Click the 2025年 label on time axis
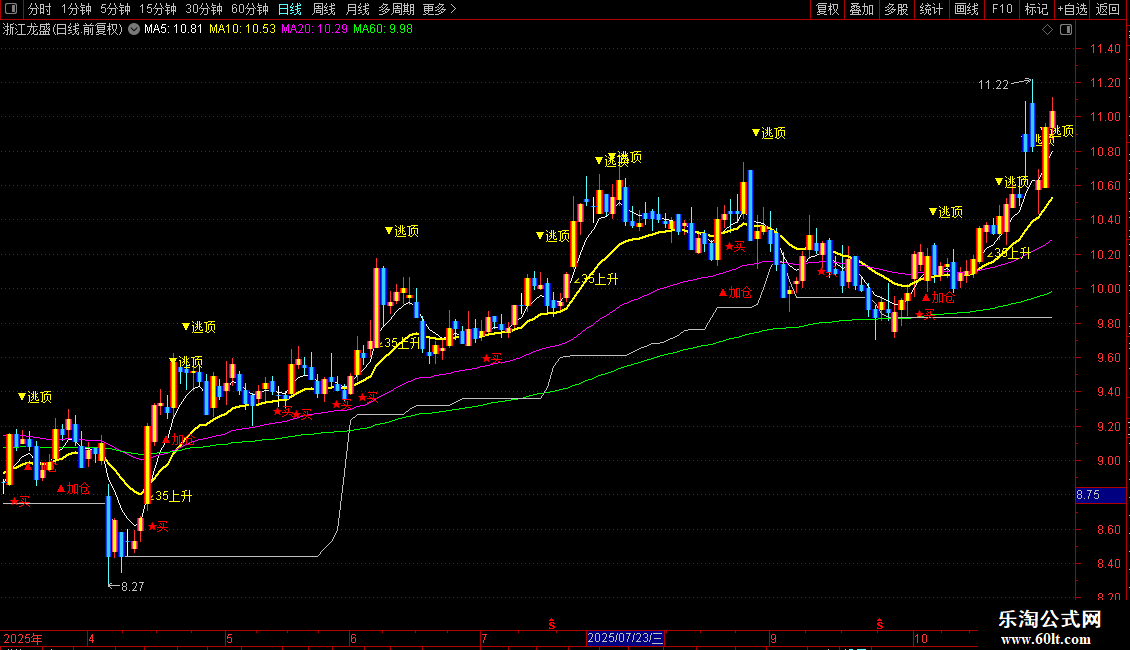 [x=22, y=638]
